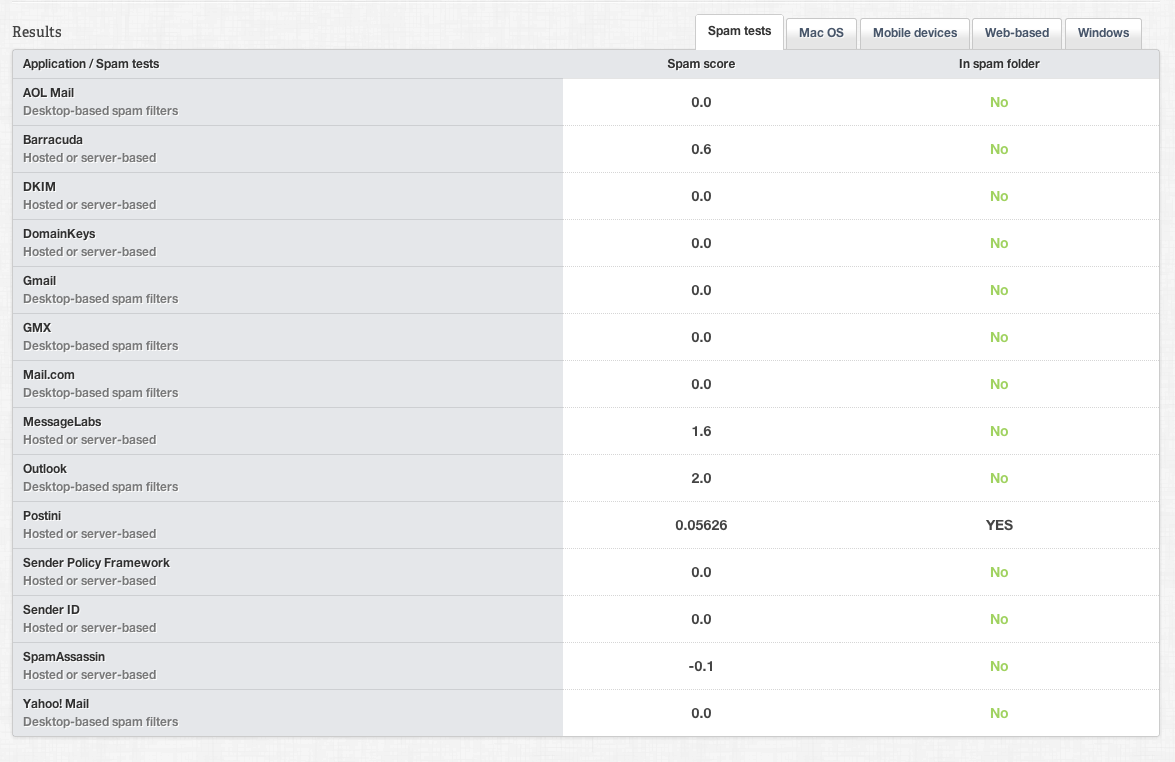This screenshot has height=762, width=1175.
Task: Open the Web-based tab
Action: [1017, 33]
